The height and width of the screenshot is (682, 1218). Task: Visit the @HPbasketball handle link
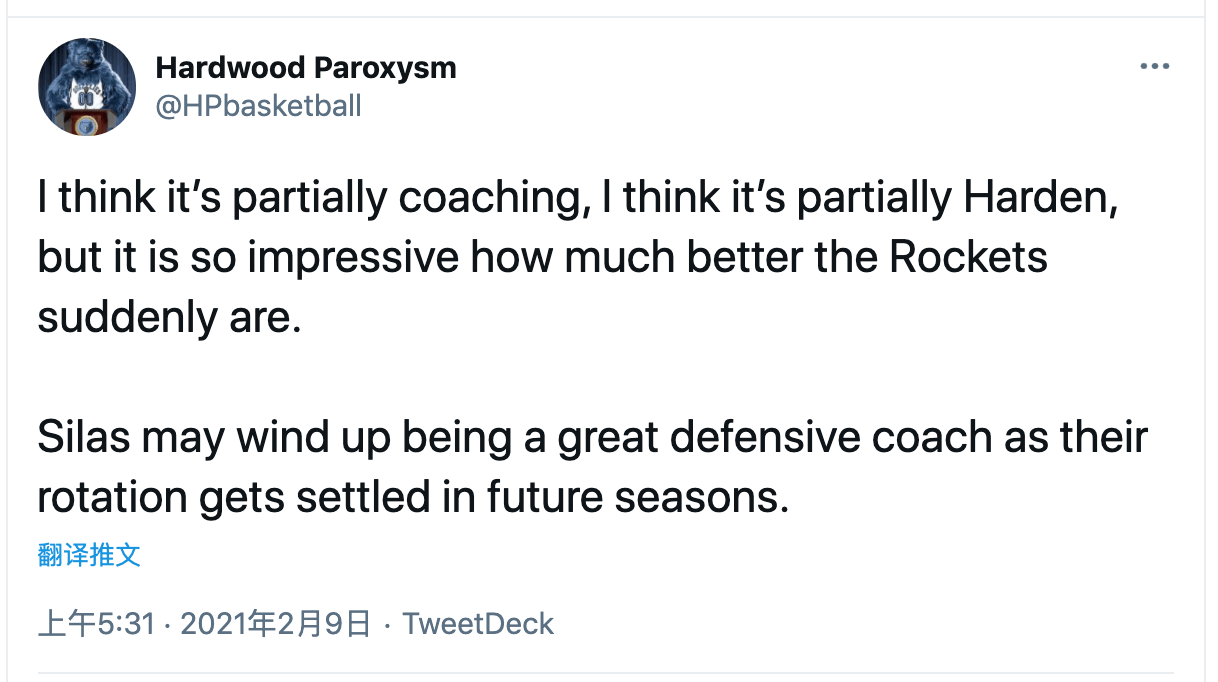[x=259, y=106]
